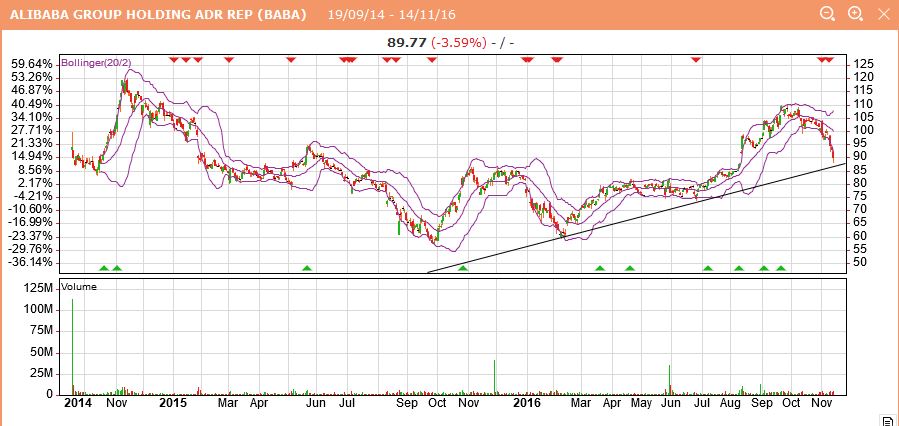
Task: Click the 2.17% left axis label
Action: (x=34, y=183)
